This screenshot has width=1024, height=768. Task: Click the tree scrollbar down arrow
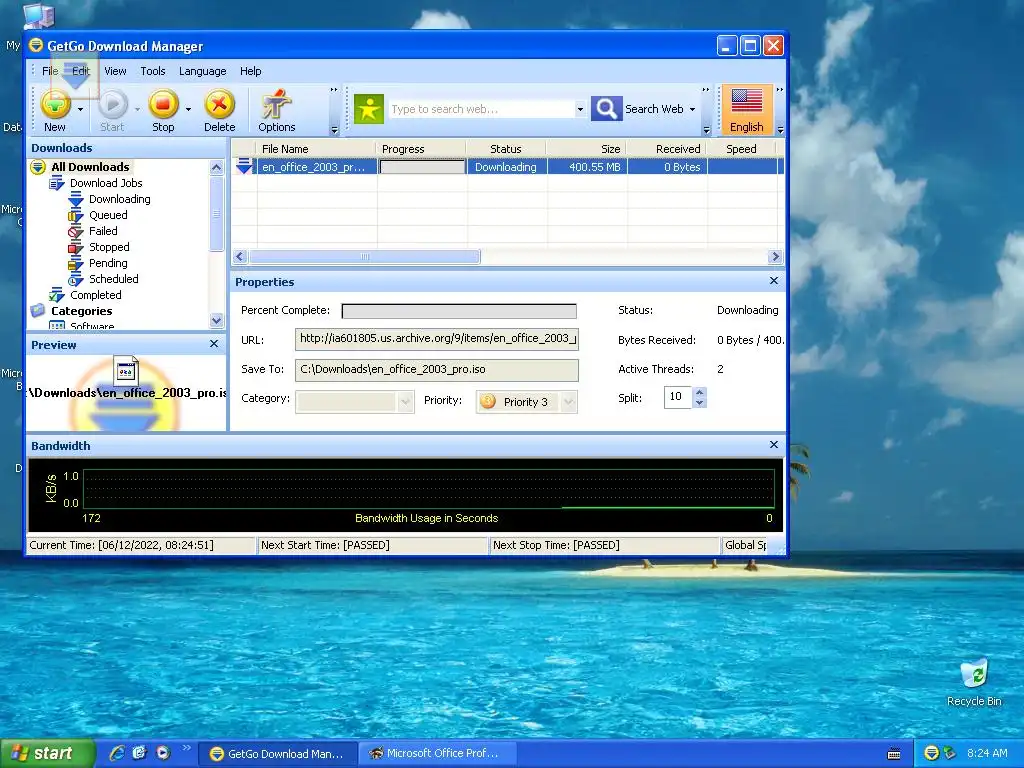click(217, 321)
